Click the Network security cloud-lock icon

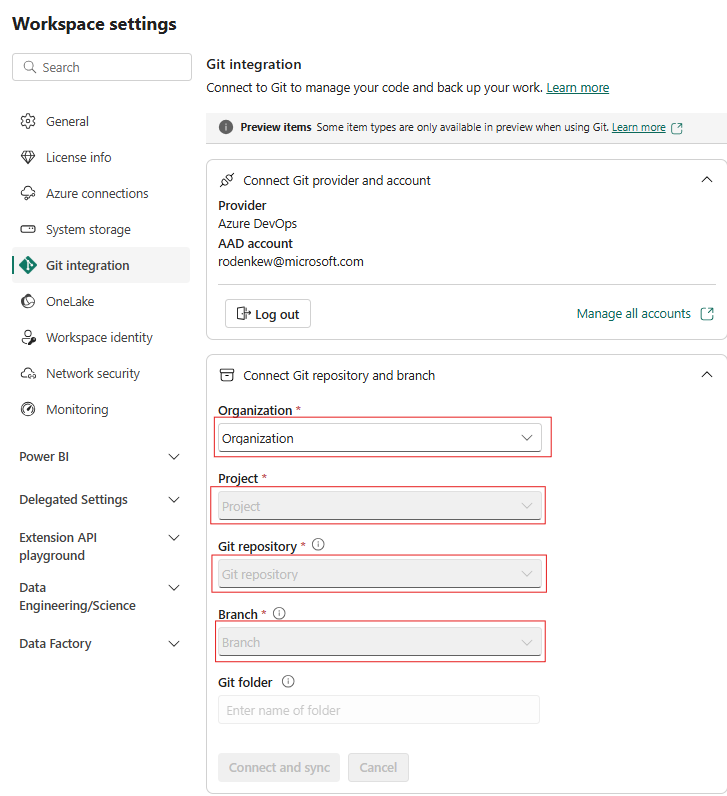[x=28, y=373]
